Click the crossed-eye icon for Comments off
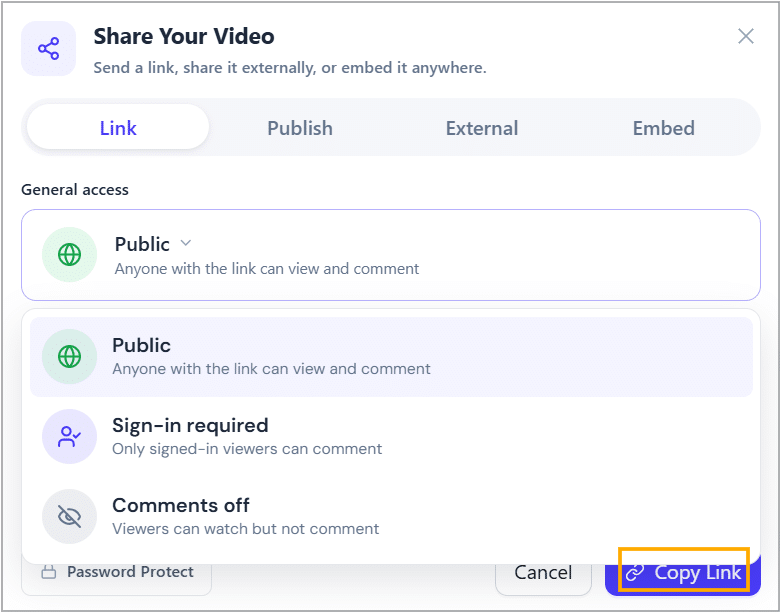 (x=69, y=516)
